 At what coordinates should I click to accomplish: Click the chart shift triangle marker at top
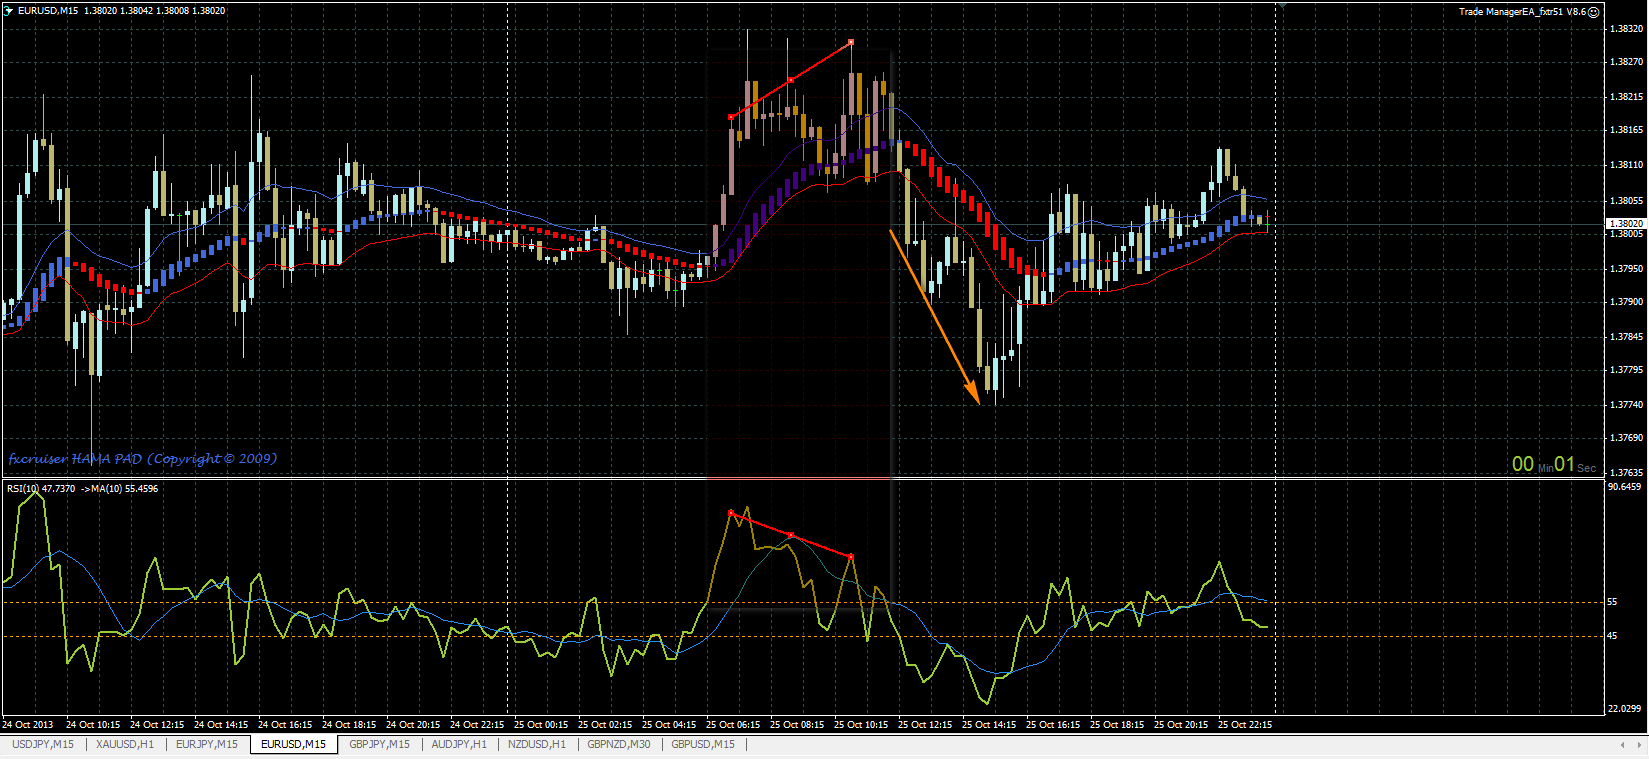click(x=1282, y=6)
